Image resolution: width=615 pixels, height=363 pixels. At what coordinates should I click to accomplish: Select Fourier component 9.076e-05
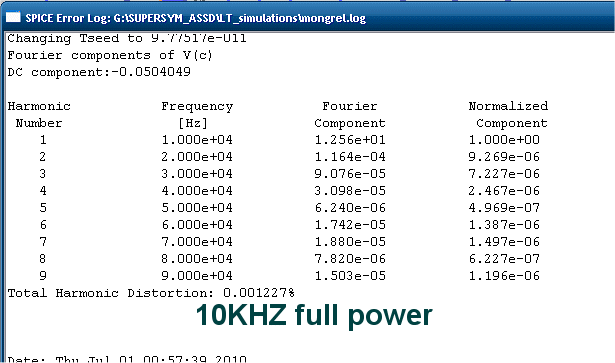click(x=350, y=174)
